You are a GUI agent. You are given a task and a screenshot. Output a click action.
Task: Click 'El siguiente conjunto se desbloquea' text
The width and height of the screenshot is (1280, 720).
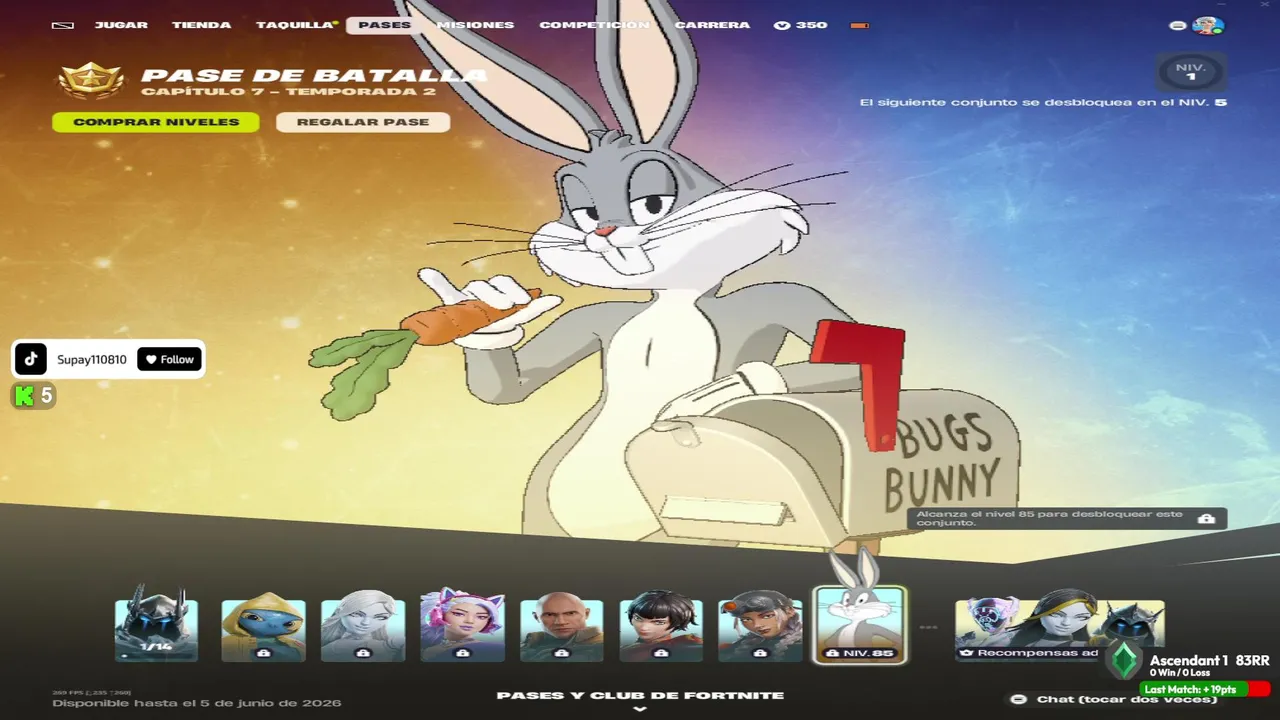click(1043, 102)
